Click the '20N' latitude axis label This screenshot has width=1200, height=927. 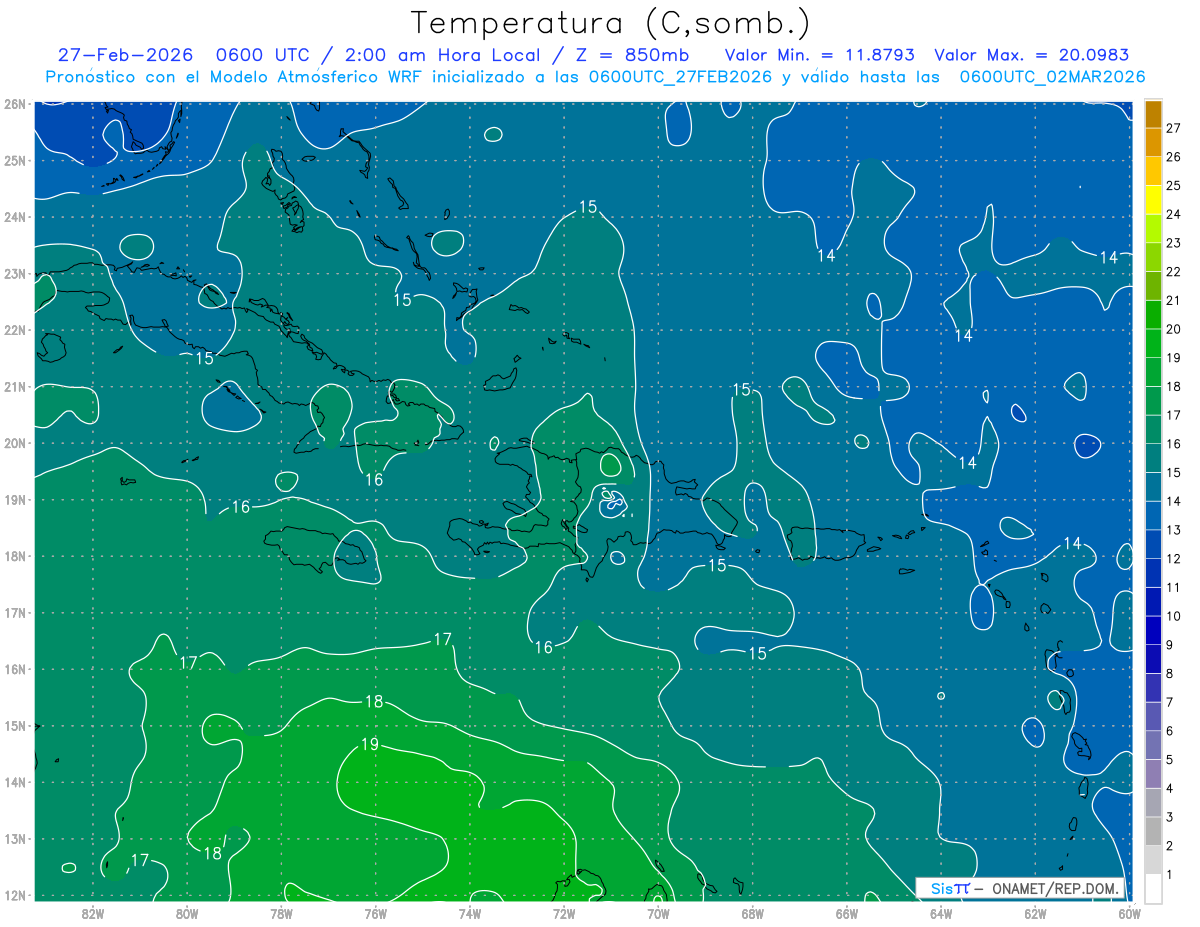click(x=14, y=443)
